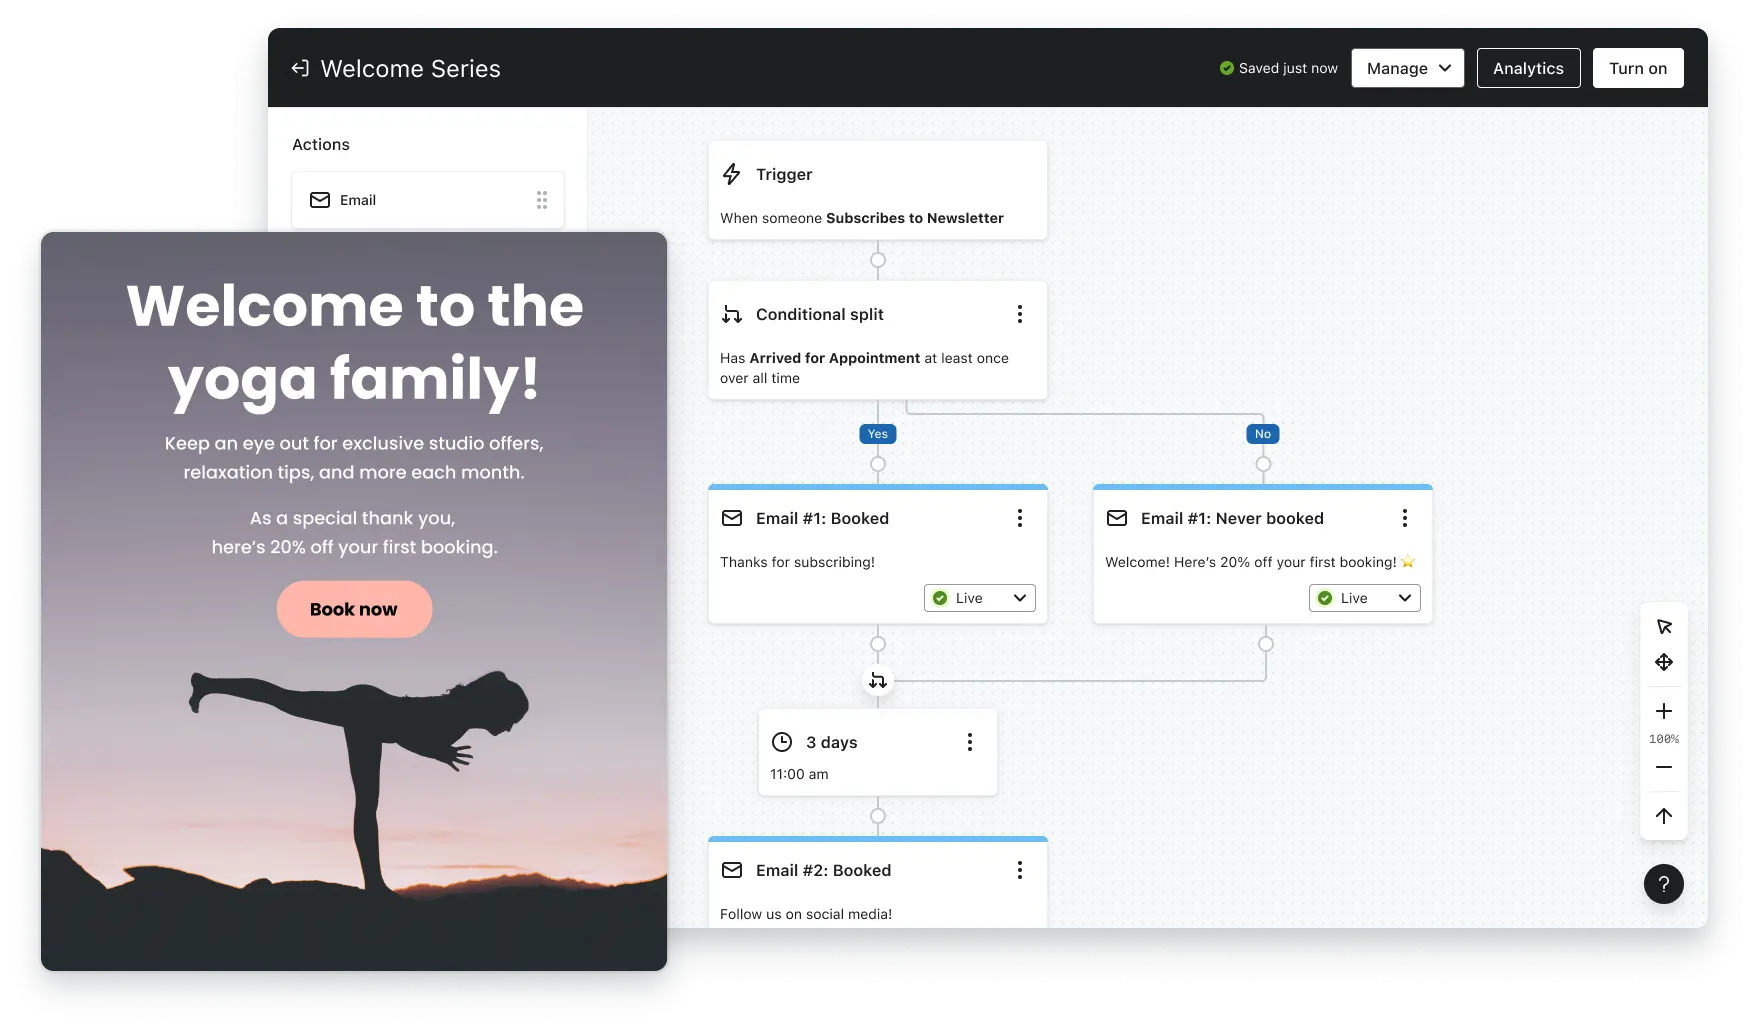This screenshot has height=1032, width=1756.
Task: Select the pointer cursor tool
Action: pyautogui.click(x=1664, y=627)
